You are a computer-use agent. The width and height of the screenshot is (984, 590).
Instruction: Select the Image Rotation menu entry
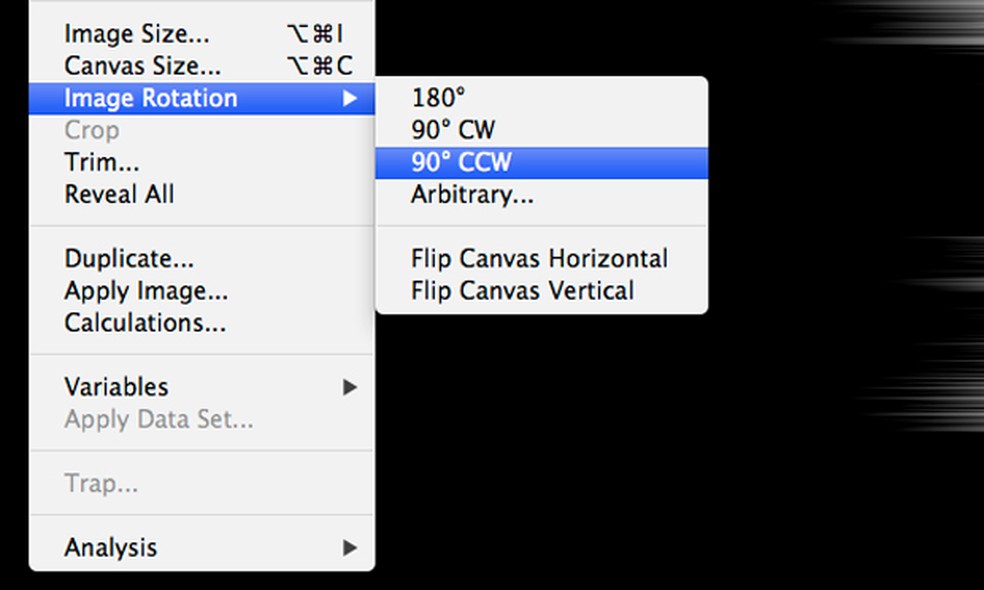pos(151,98)
